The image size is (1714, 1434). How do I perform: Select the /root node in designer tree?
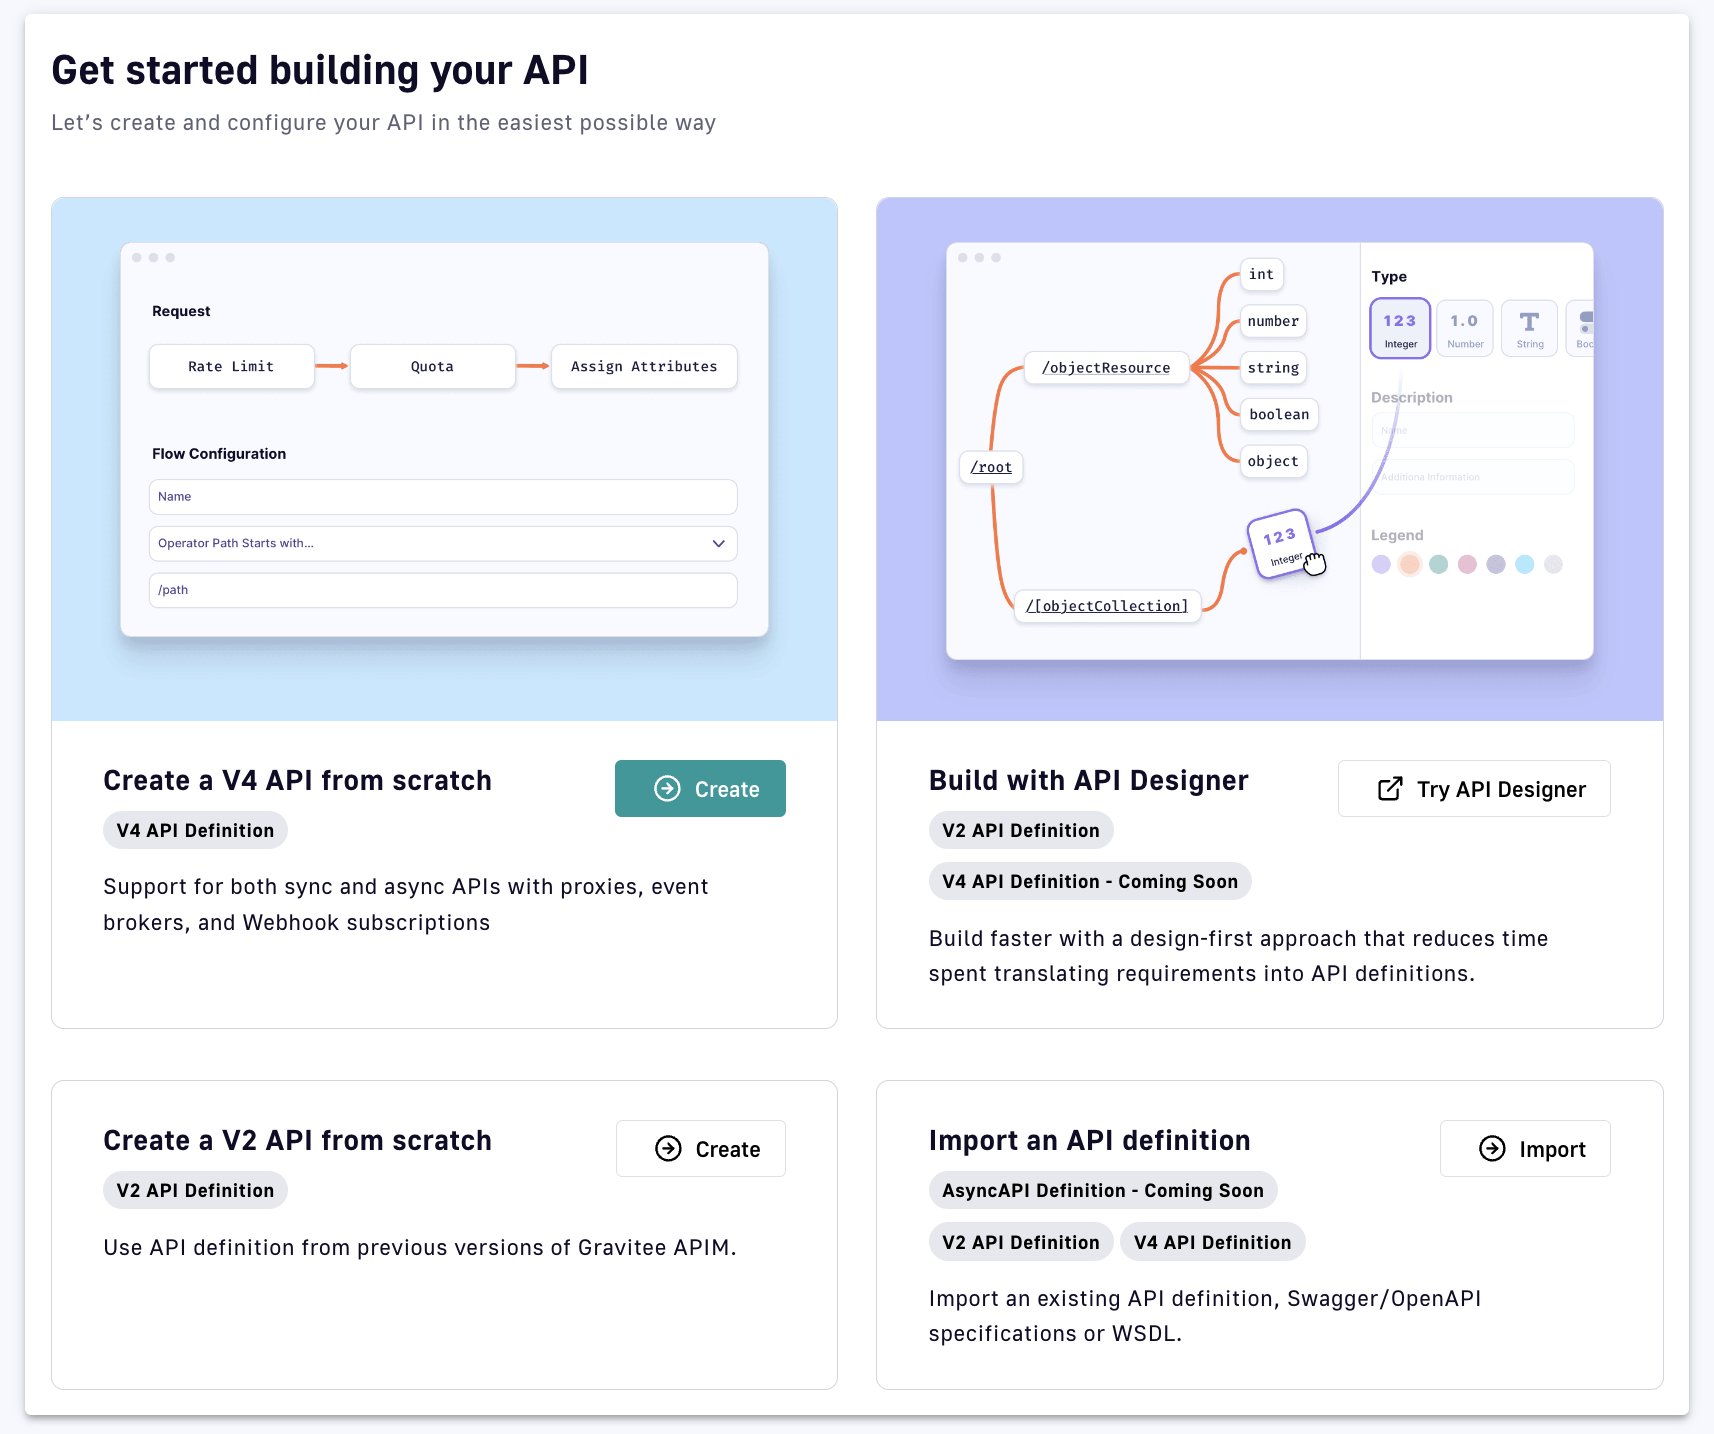(x=990, y=467)
